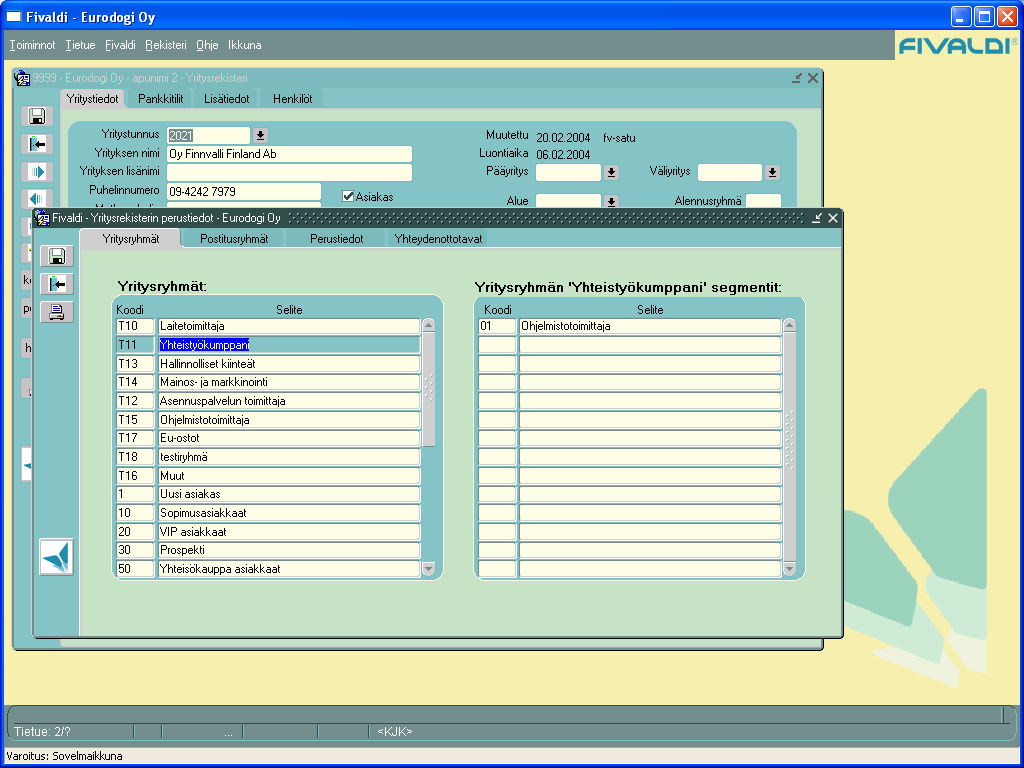Close the perustiedot dialog window
Screen dimensions: 1024x768
tap(833, 218)
